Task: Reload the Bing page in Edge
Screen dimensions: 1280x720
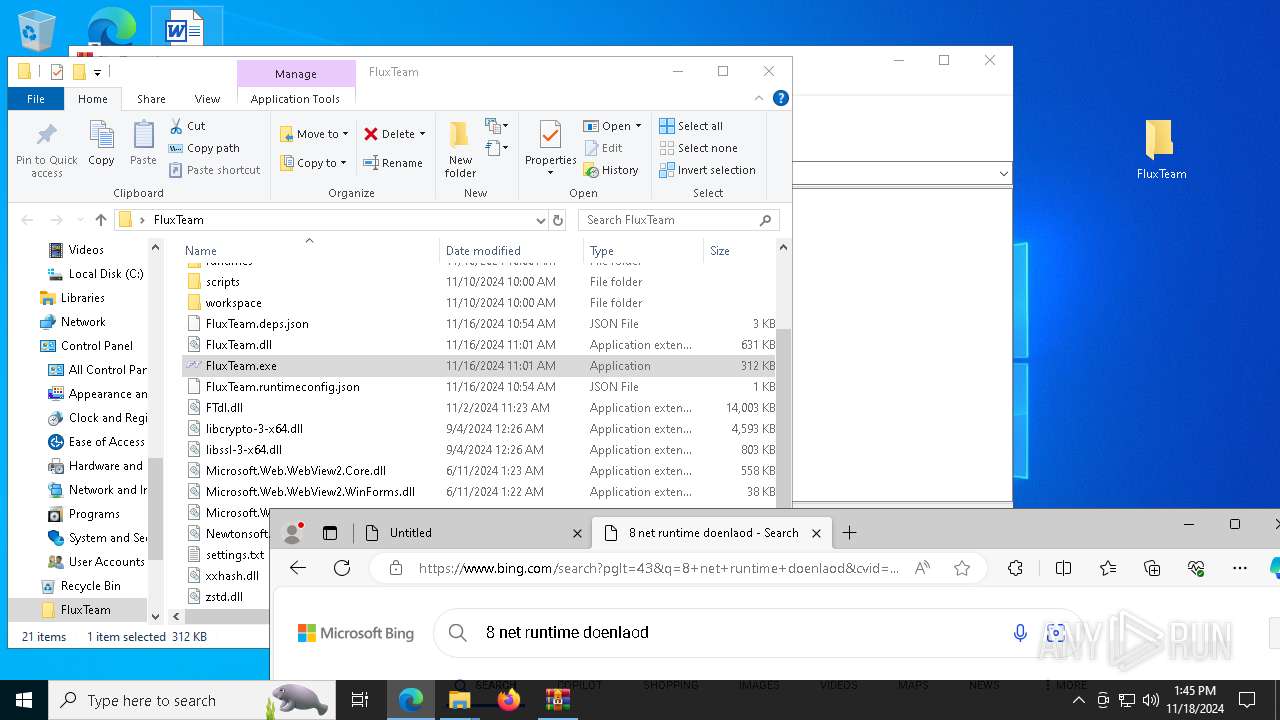Action: pos(342,568)
